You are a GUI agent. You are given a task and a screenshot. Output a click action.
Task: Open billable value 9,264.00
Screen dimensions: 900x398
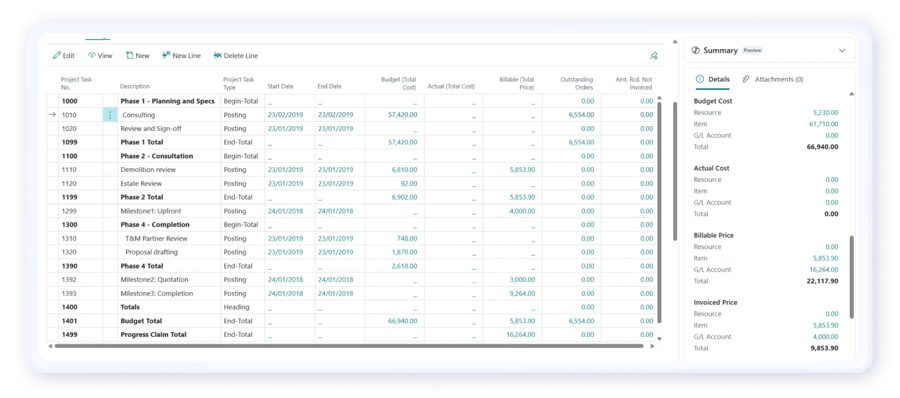(x=522, y=293)
